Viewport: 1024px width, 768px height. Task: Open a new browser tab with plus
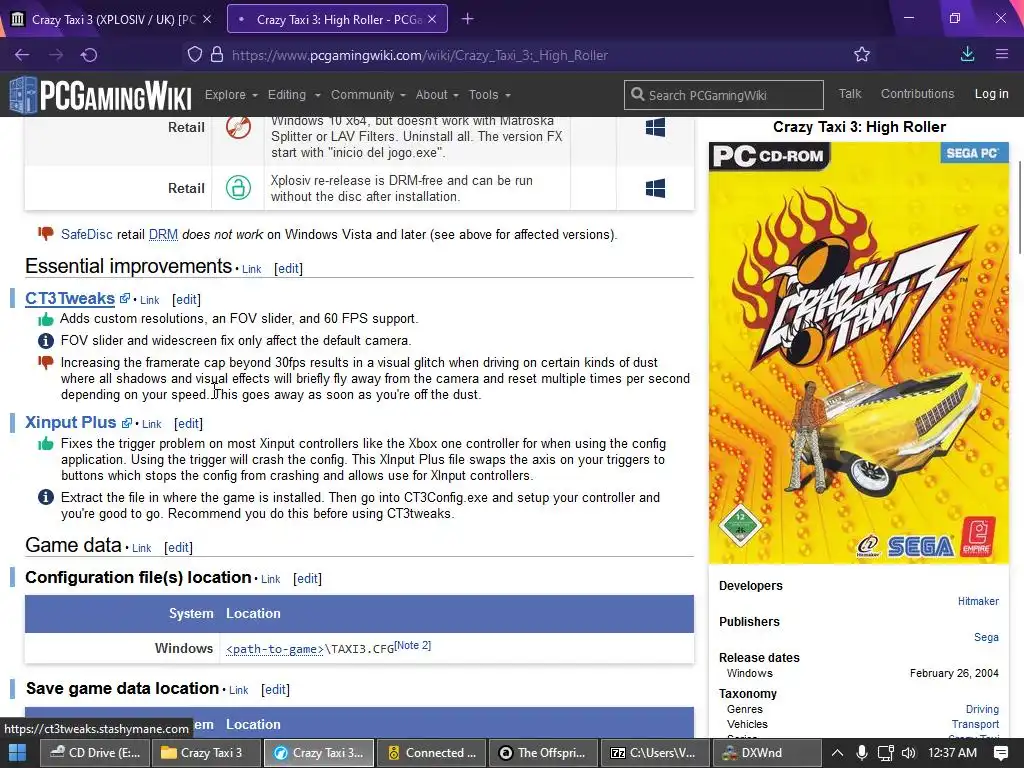point(467,19)
